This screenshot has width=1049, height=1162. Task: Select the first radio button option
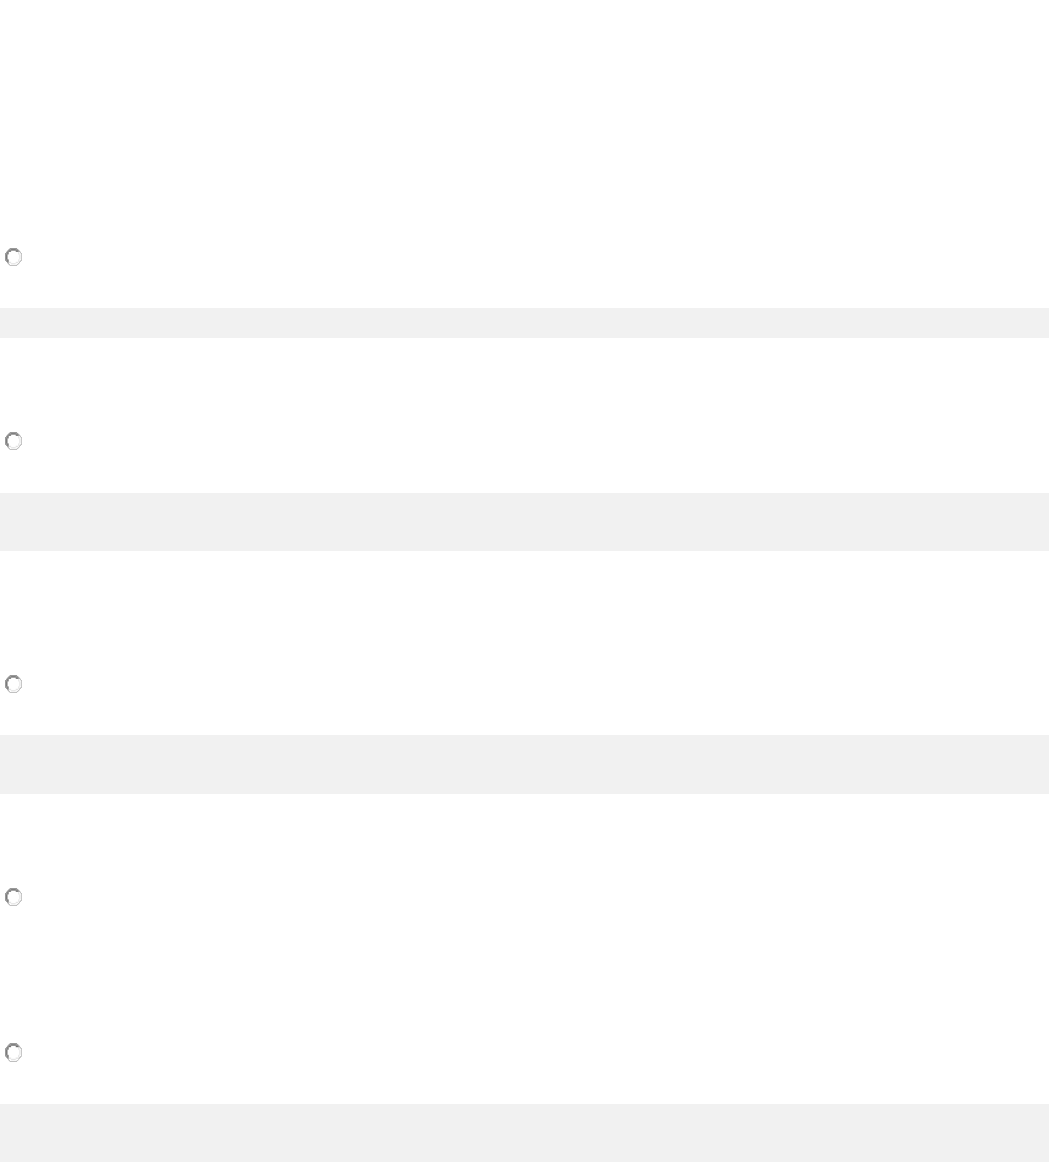point(14,257)
